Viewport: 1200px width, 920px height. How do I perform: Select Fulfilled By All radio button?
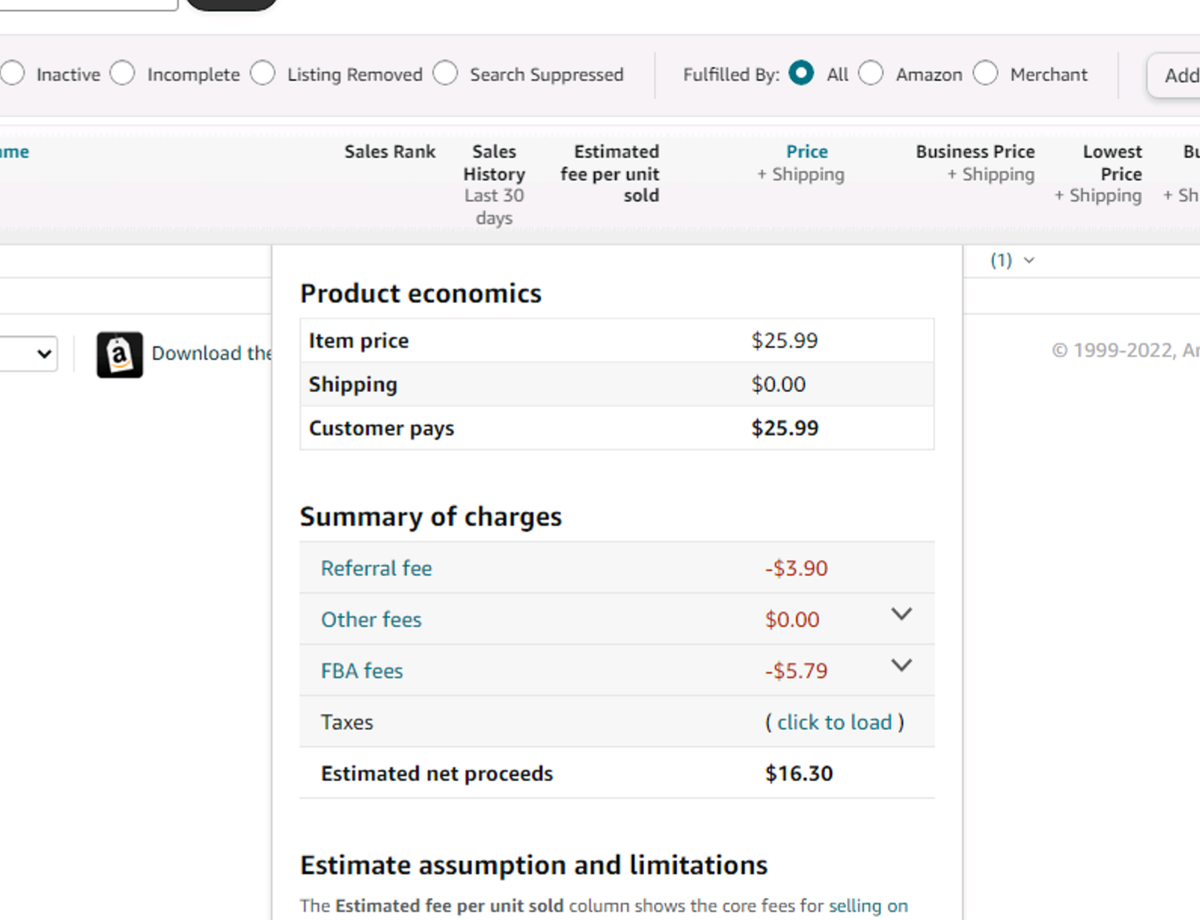pyautogui.click(x=801, y=74)
